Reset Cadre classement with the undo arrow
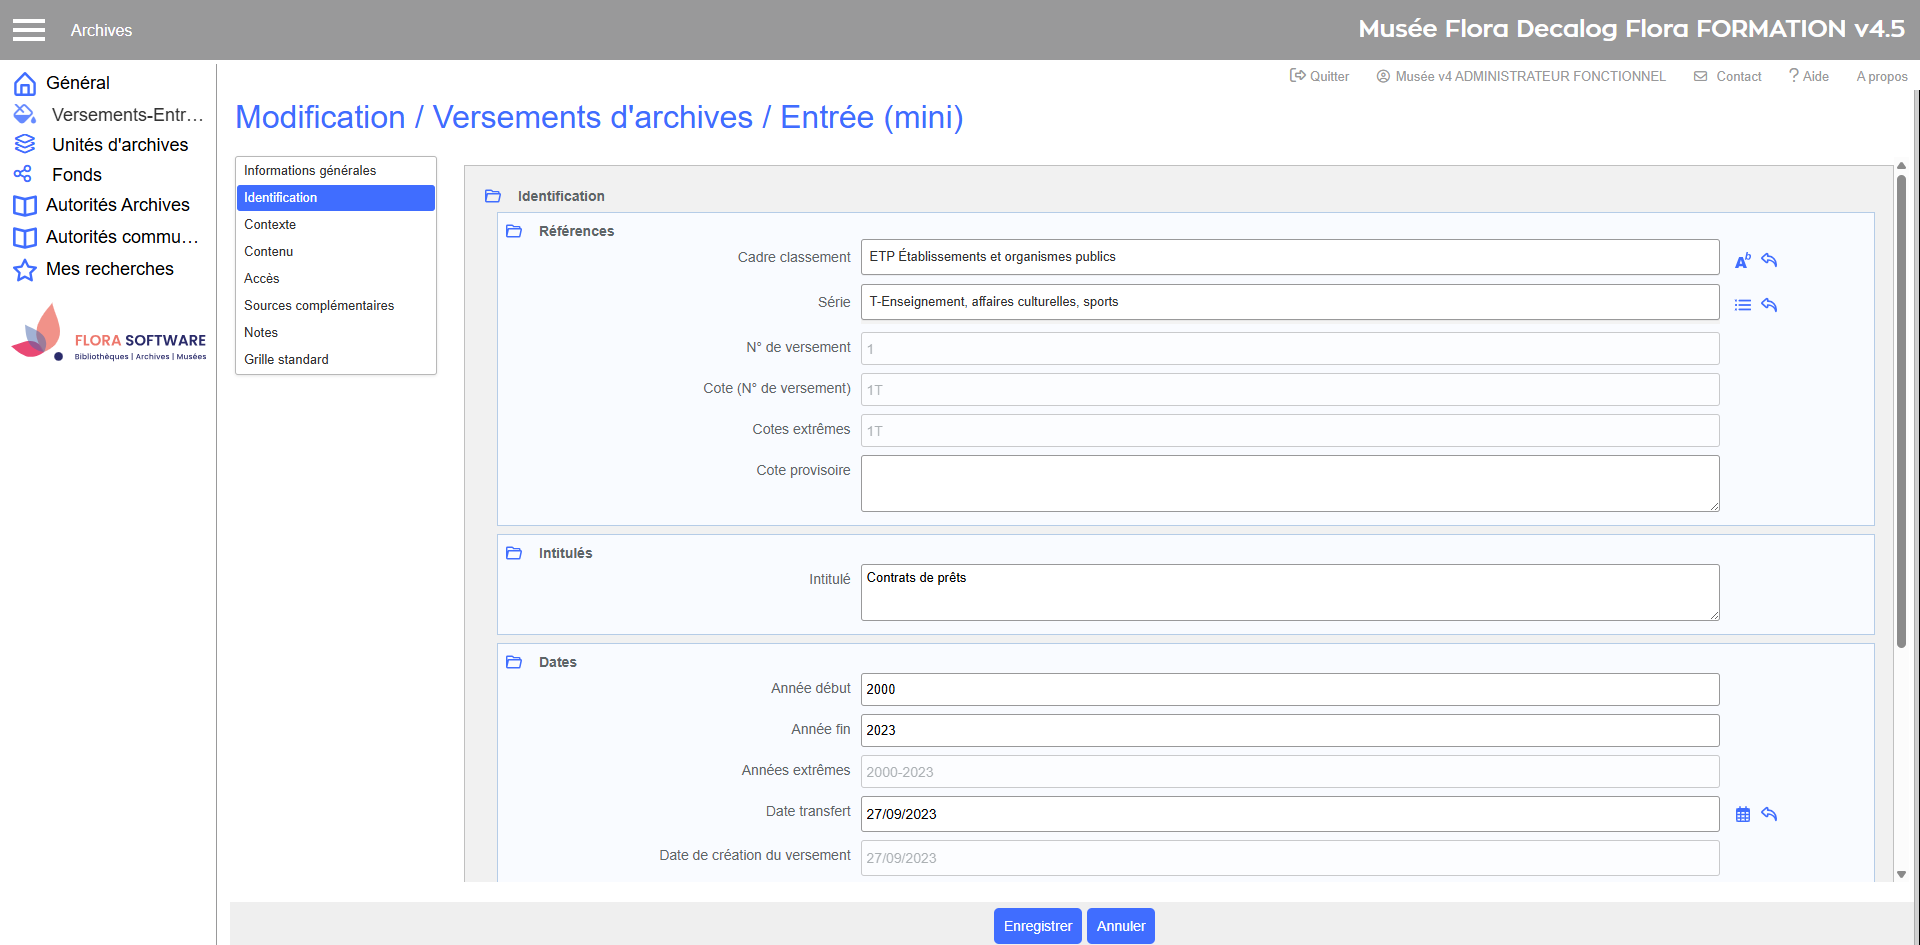Image resolution: width=1920 pixels, height=945 pixels. pyautogui.click(x=1769, y=261)
